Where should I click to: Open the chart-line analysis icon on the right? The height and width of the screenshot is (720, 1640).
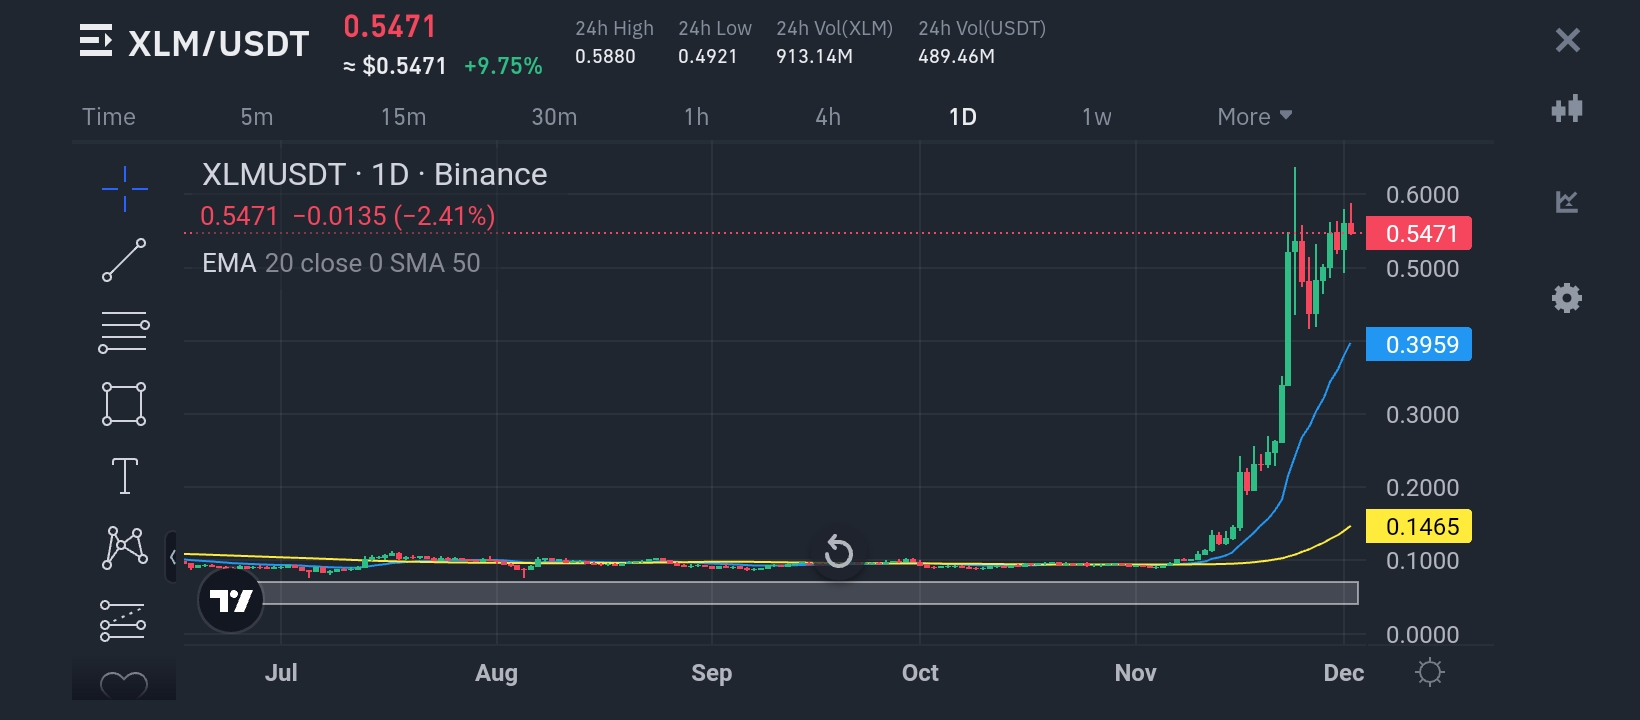pos(1567,202)
